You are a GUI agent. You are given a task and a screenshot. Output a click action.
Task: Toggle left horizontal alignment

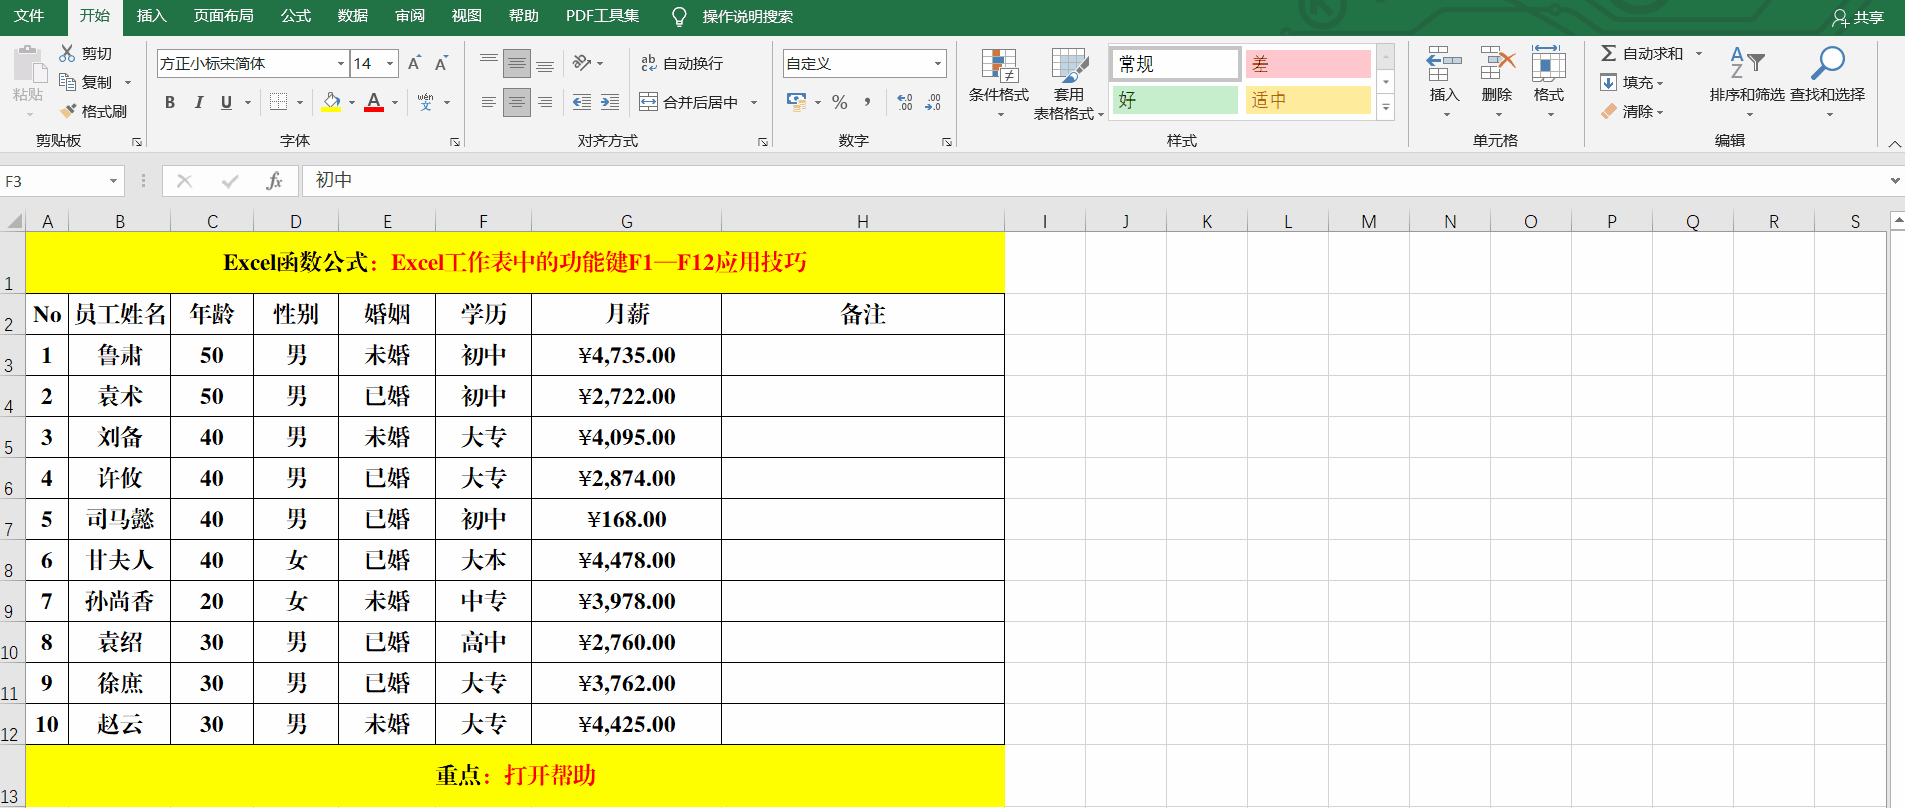(488, 102)
